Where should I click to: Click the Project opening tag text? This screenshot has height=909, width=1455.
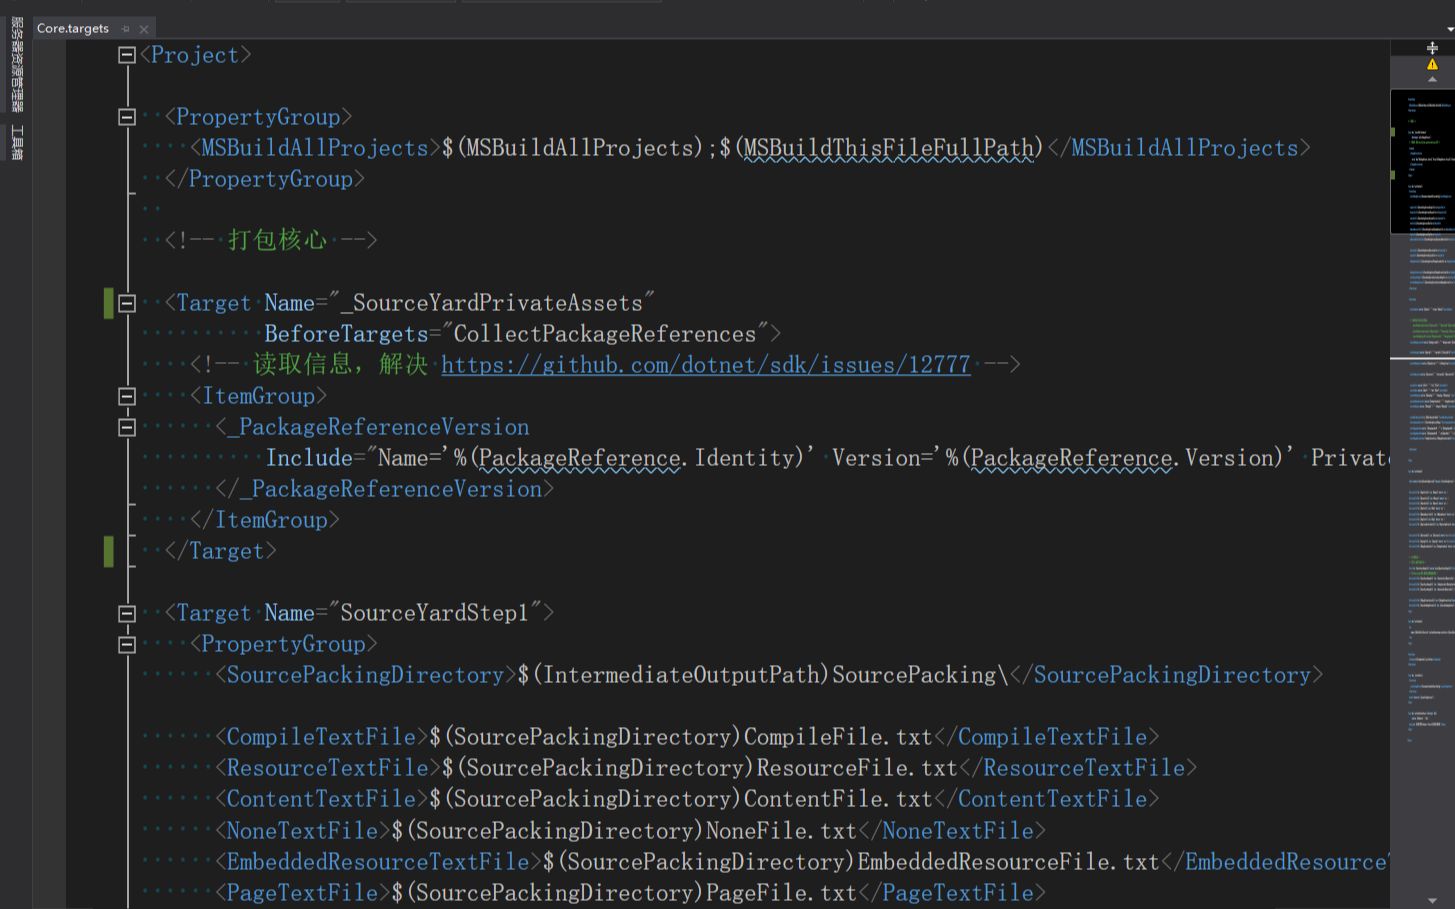196,55
